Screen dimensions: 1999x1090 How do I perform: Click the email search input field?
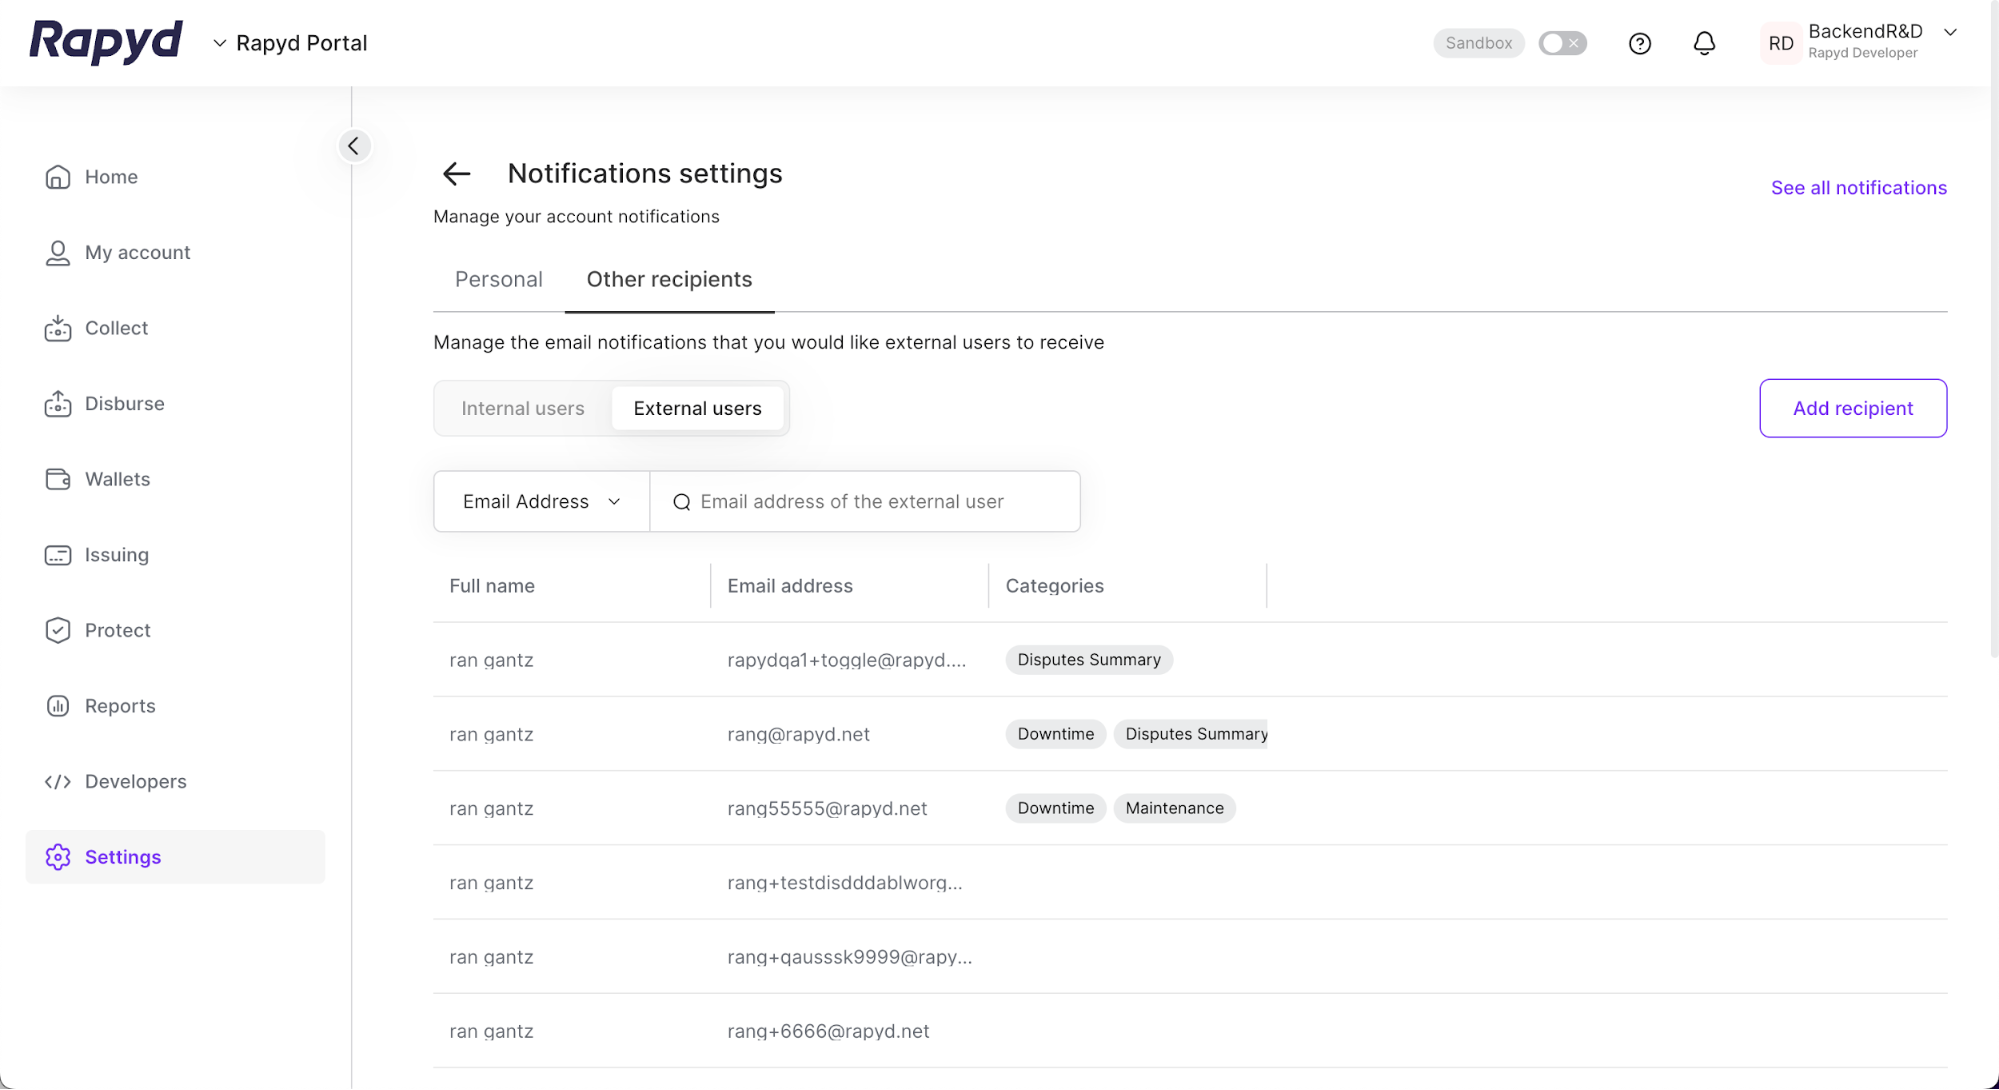click(865, 501)
